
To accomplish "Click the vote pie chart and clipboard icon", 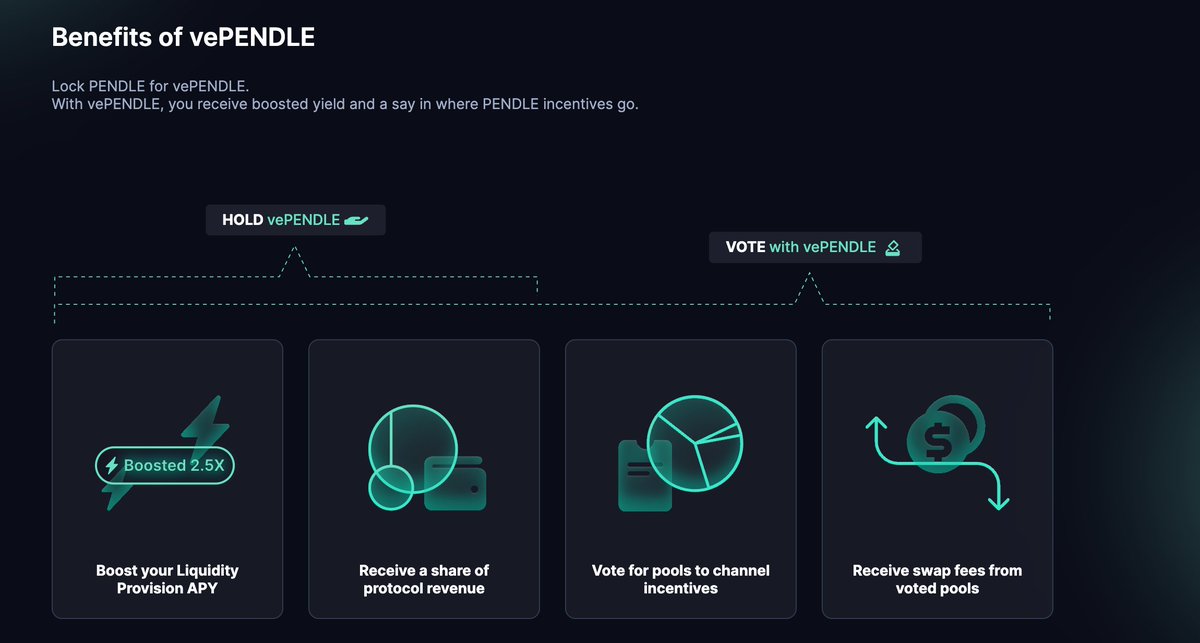I will [682, 454].
